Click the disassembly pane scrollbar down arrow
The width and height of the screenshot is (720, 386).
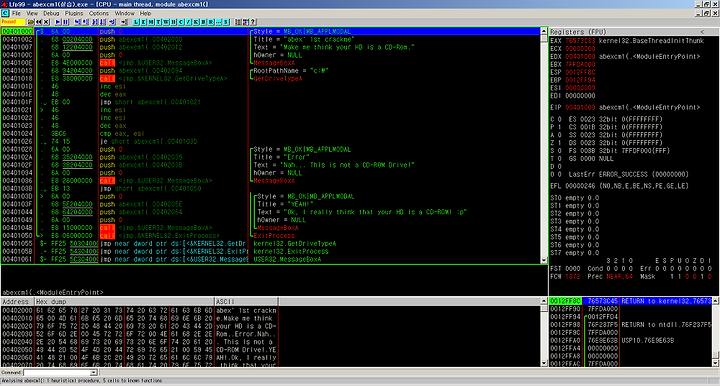[544, 260]
